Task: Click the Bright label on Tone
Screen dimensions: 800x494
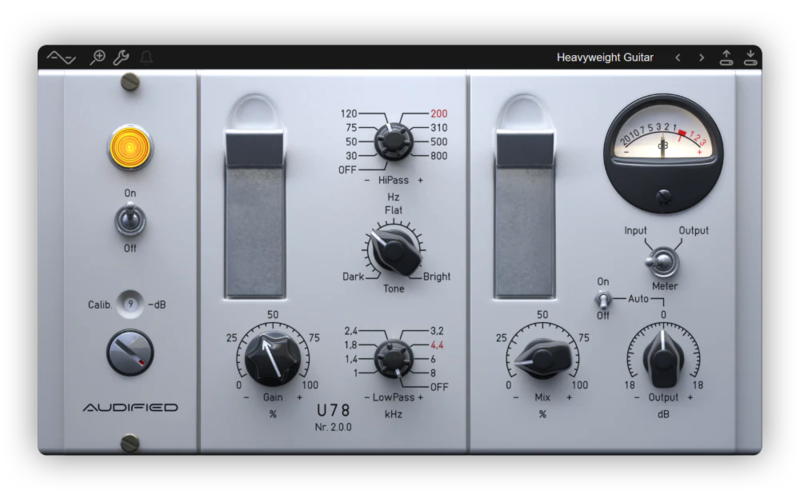Action: [x=437, y=276]
